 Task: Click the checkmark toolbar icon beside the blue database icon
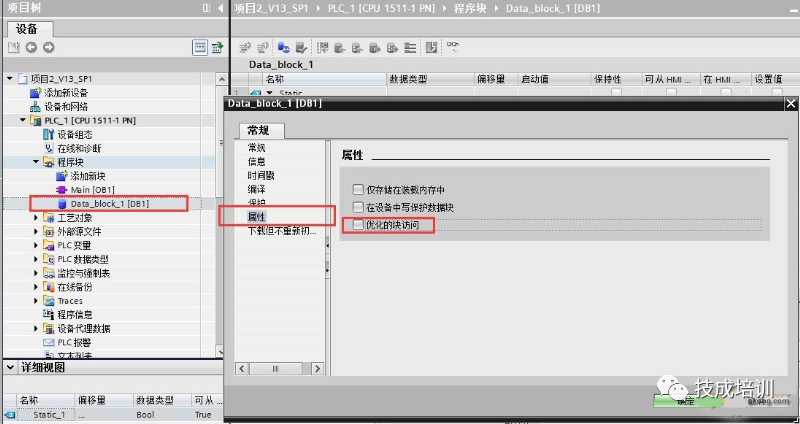301,47
